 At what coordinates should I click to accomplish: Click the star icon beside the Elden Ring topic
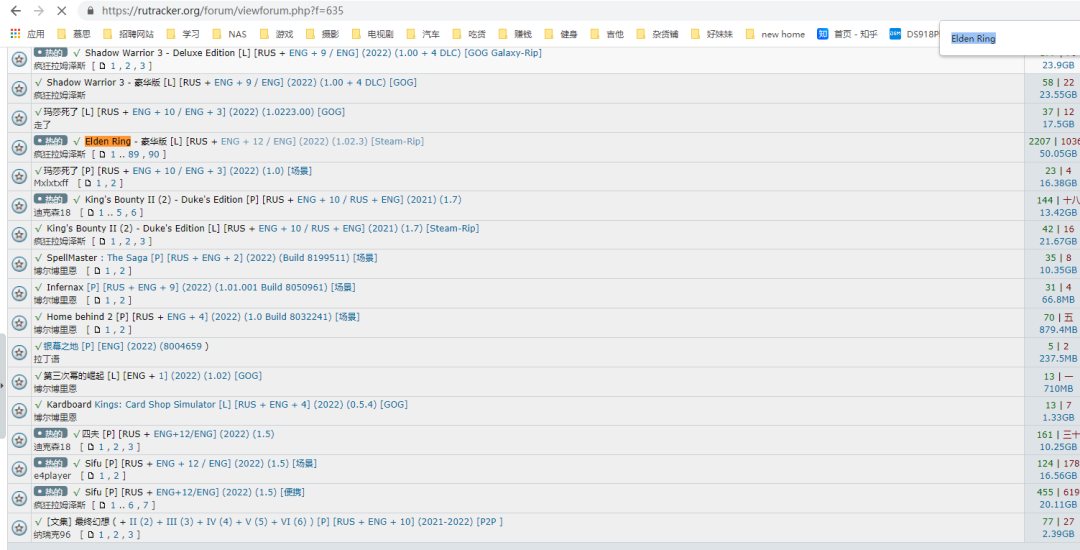click(x=19, y=148)
